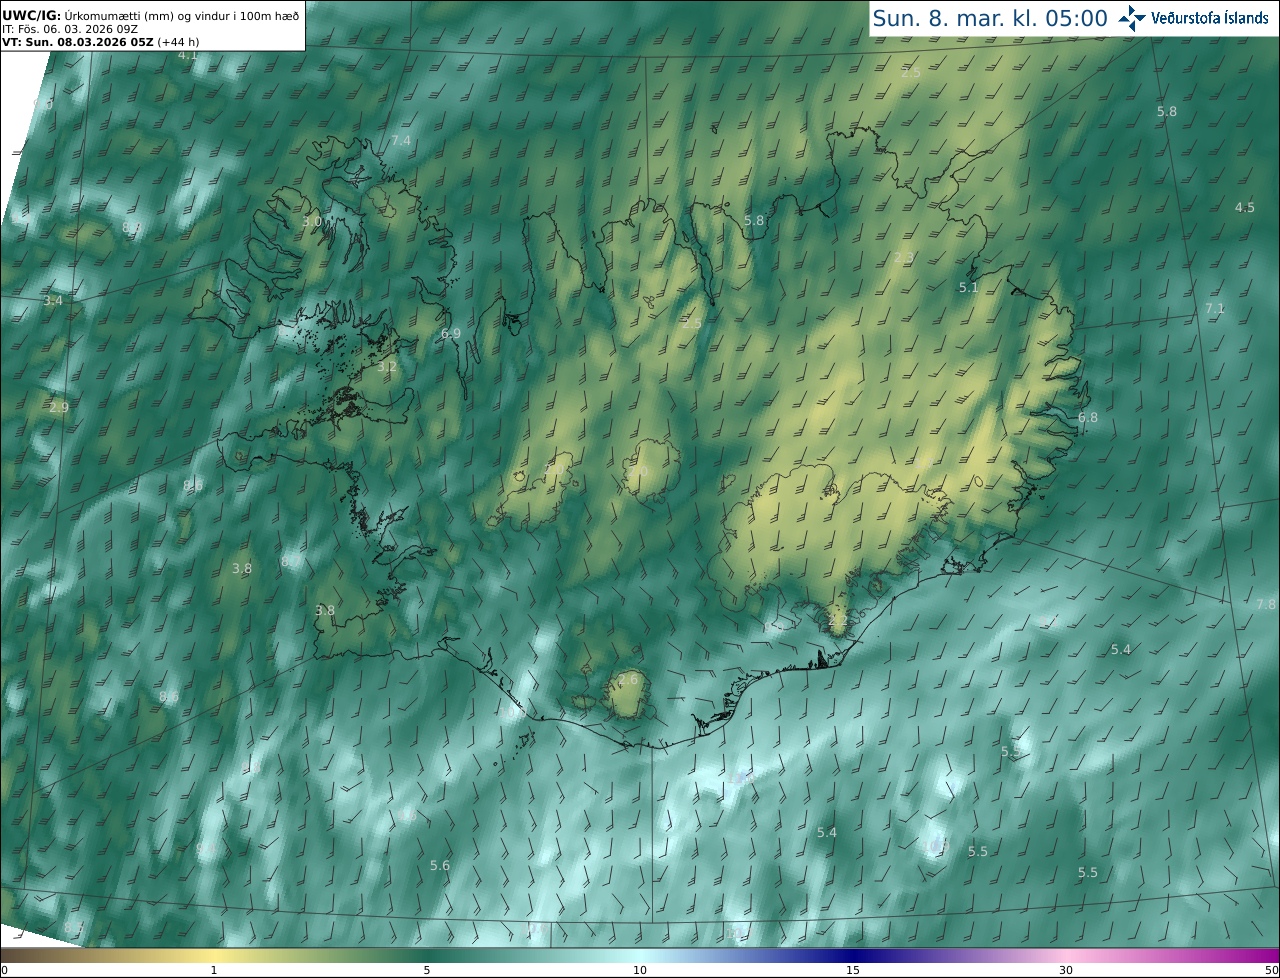Click the map value '2.9'
Viewport: 1280px width, 978px height.
[x=59, y=408]
